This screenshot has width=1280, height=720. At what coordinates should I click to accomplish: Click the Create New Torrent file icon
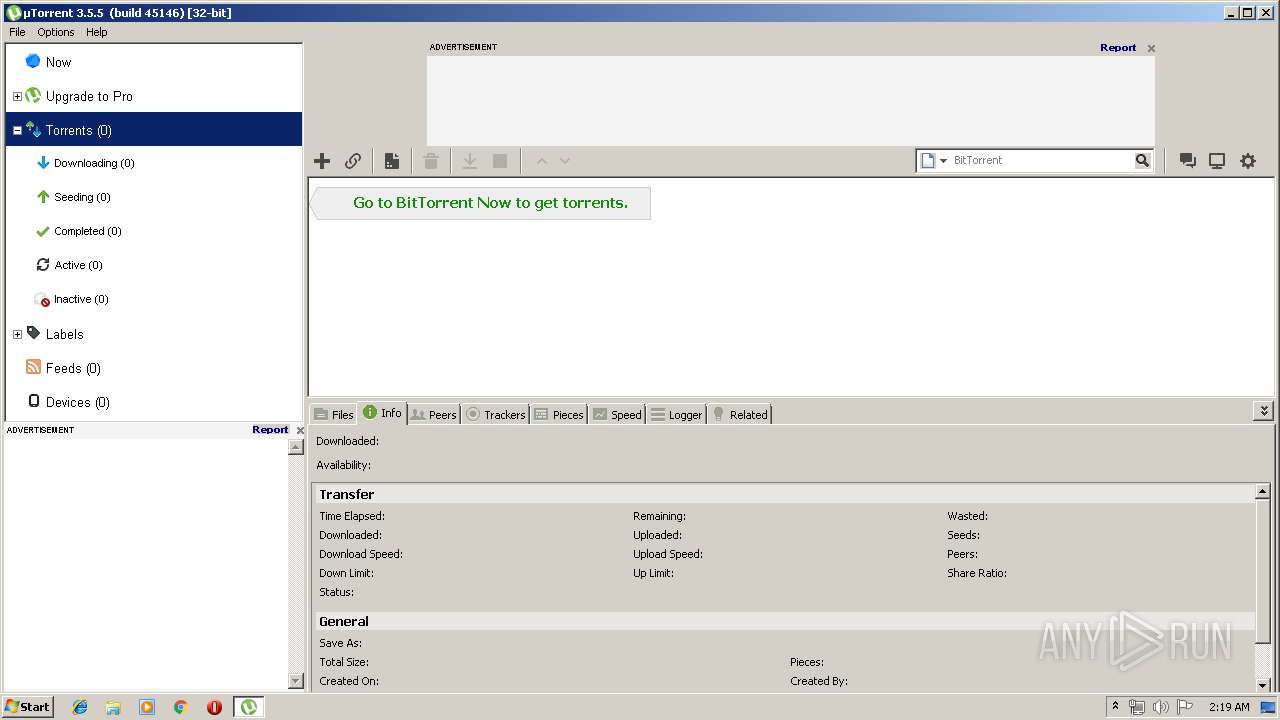pos(392,161)
